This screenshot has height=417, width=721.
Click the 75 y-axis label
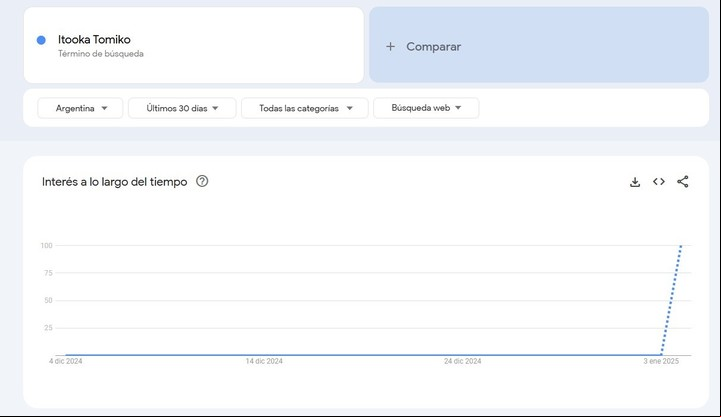click(48, 273)
